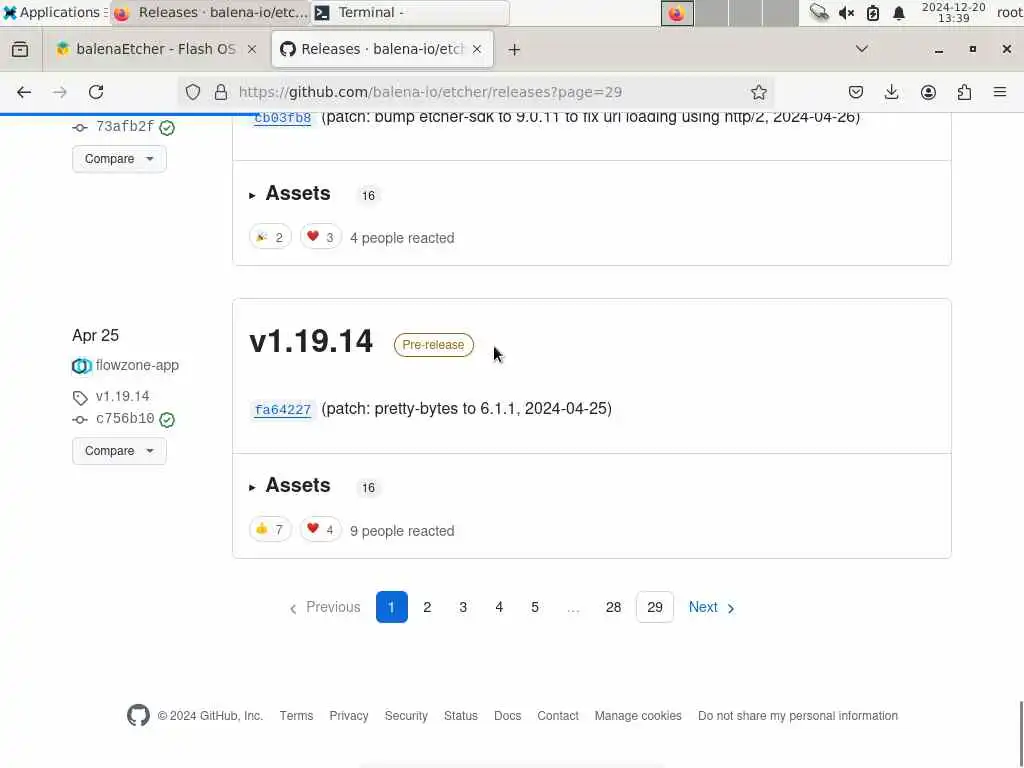
Task: Open the v1.19.14 release heading
Action: (x=311, y=341)
